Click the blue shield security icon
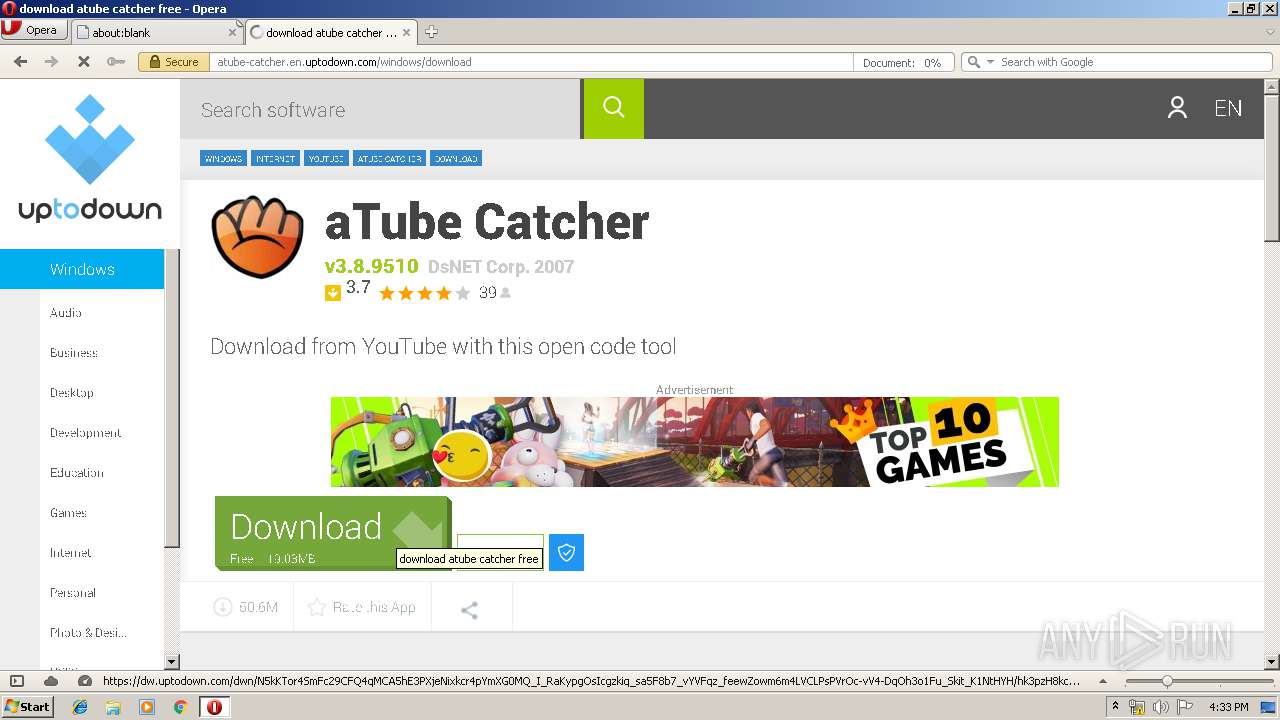Screen dimensions: 1280x720 (566, 552)
